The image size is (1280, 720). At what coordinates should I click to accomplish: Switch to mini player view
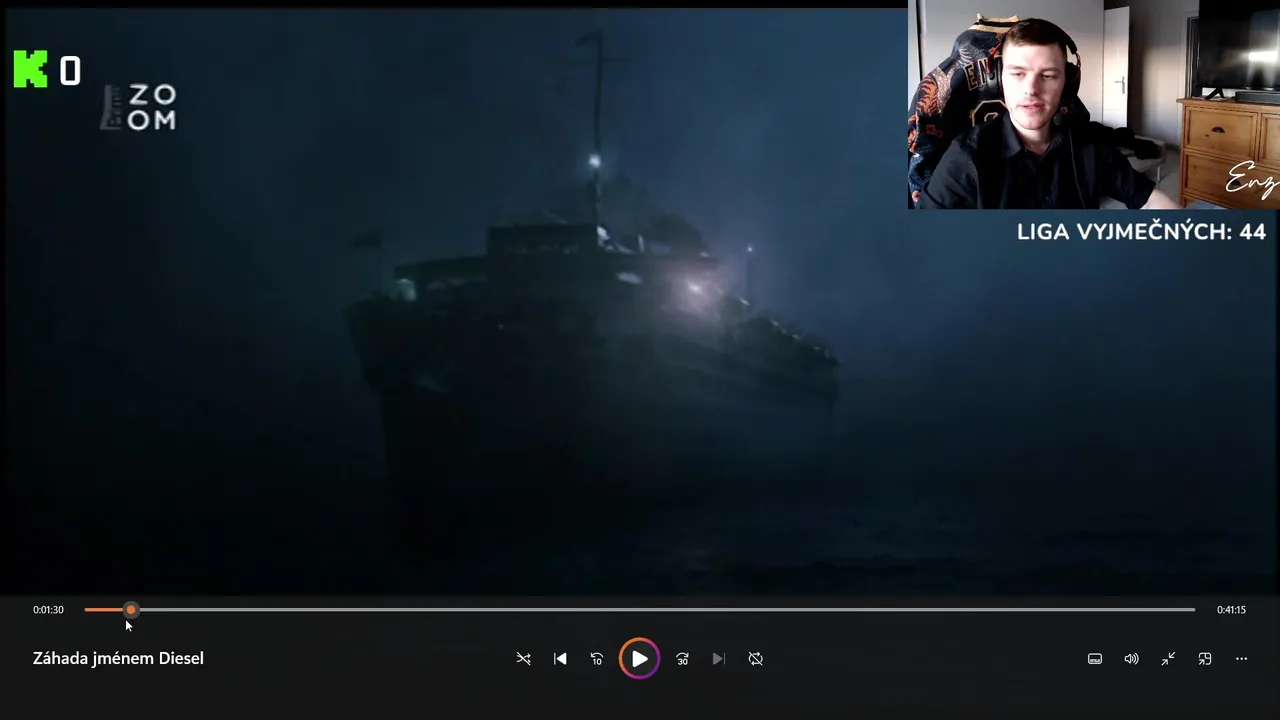[x=1205, y=659]
